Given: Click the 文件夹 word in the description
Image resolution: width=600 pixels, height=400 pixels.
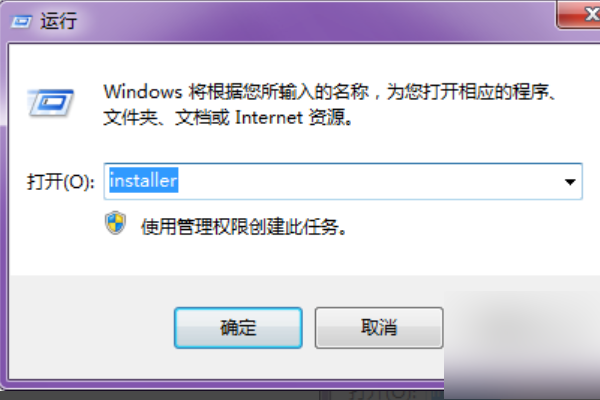Looking at the screenshot, I should pyautogui.click(x=130, y=117).
